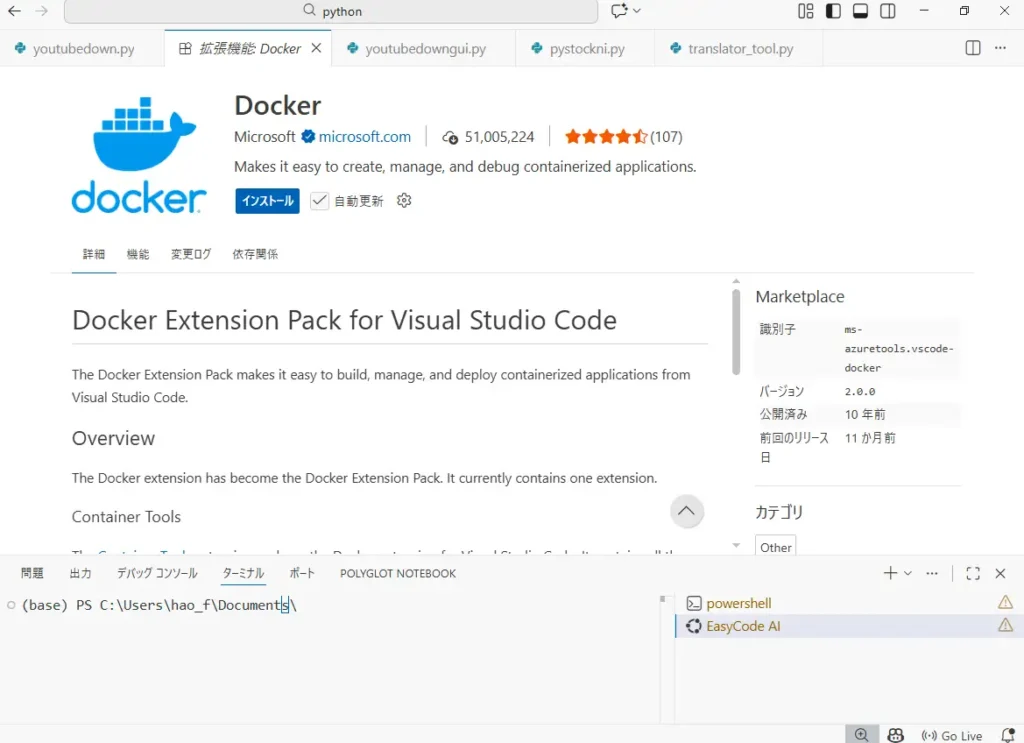This screenshot has height=743, width=1024.
Task: Click the Other category tag
Action: [776, 547]
